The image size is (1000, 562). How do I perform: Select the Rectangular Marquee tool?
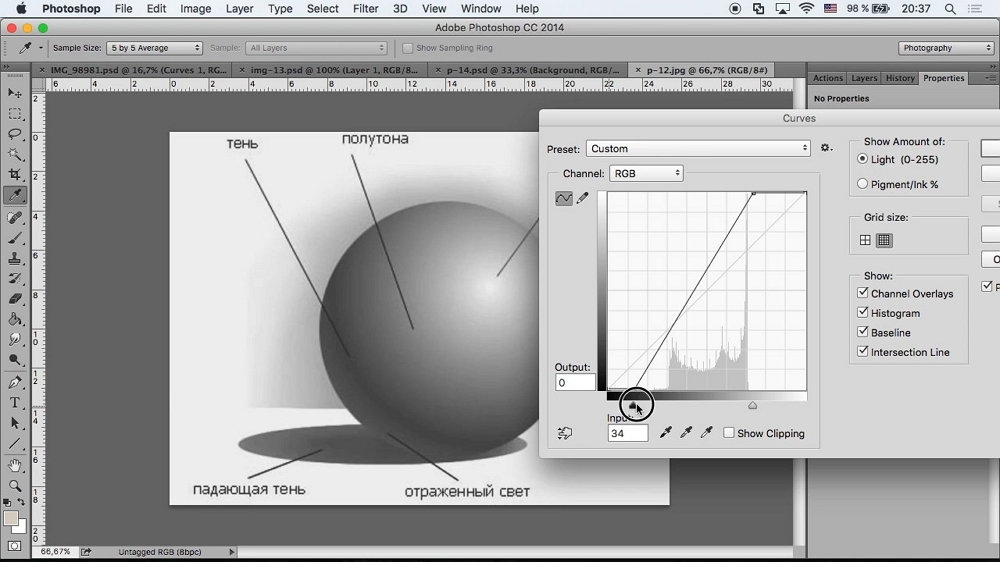[x=15, y=114]
